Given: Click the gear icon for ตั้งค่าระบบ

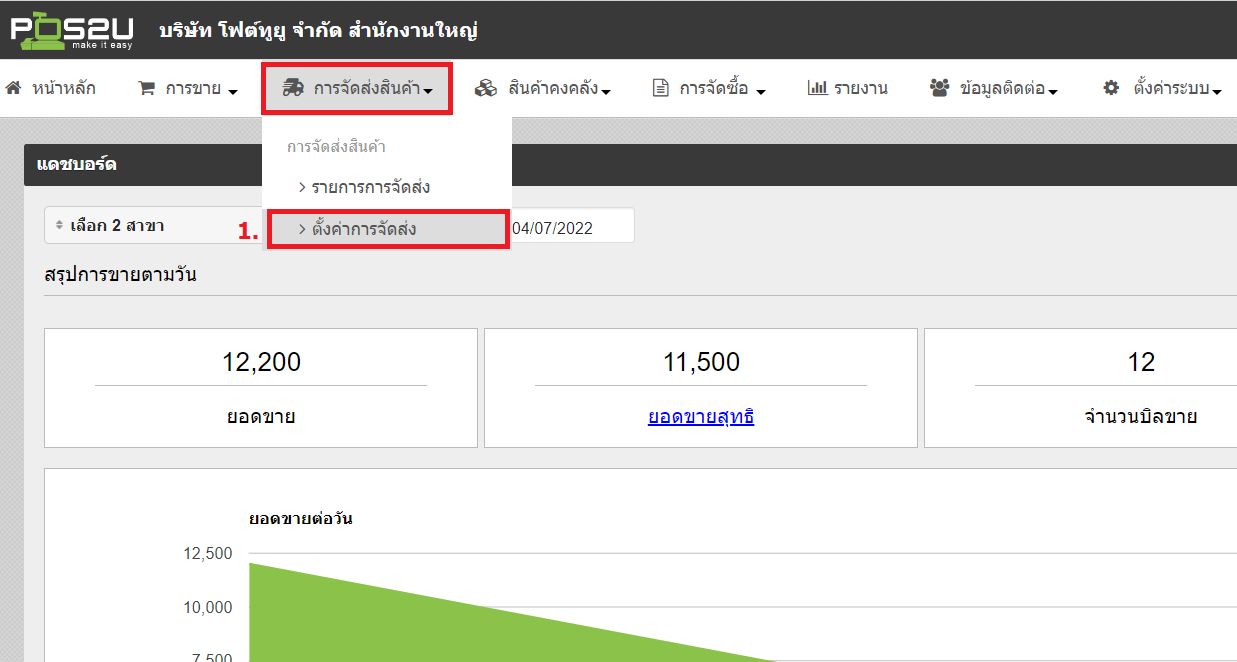Looking at the screenshot, I should [1111, 88].
